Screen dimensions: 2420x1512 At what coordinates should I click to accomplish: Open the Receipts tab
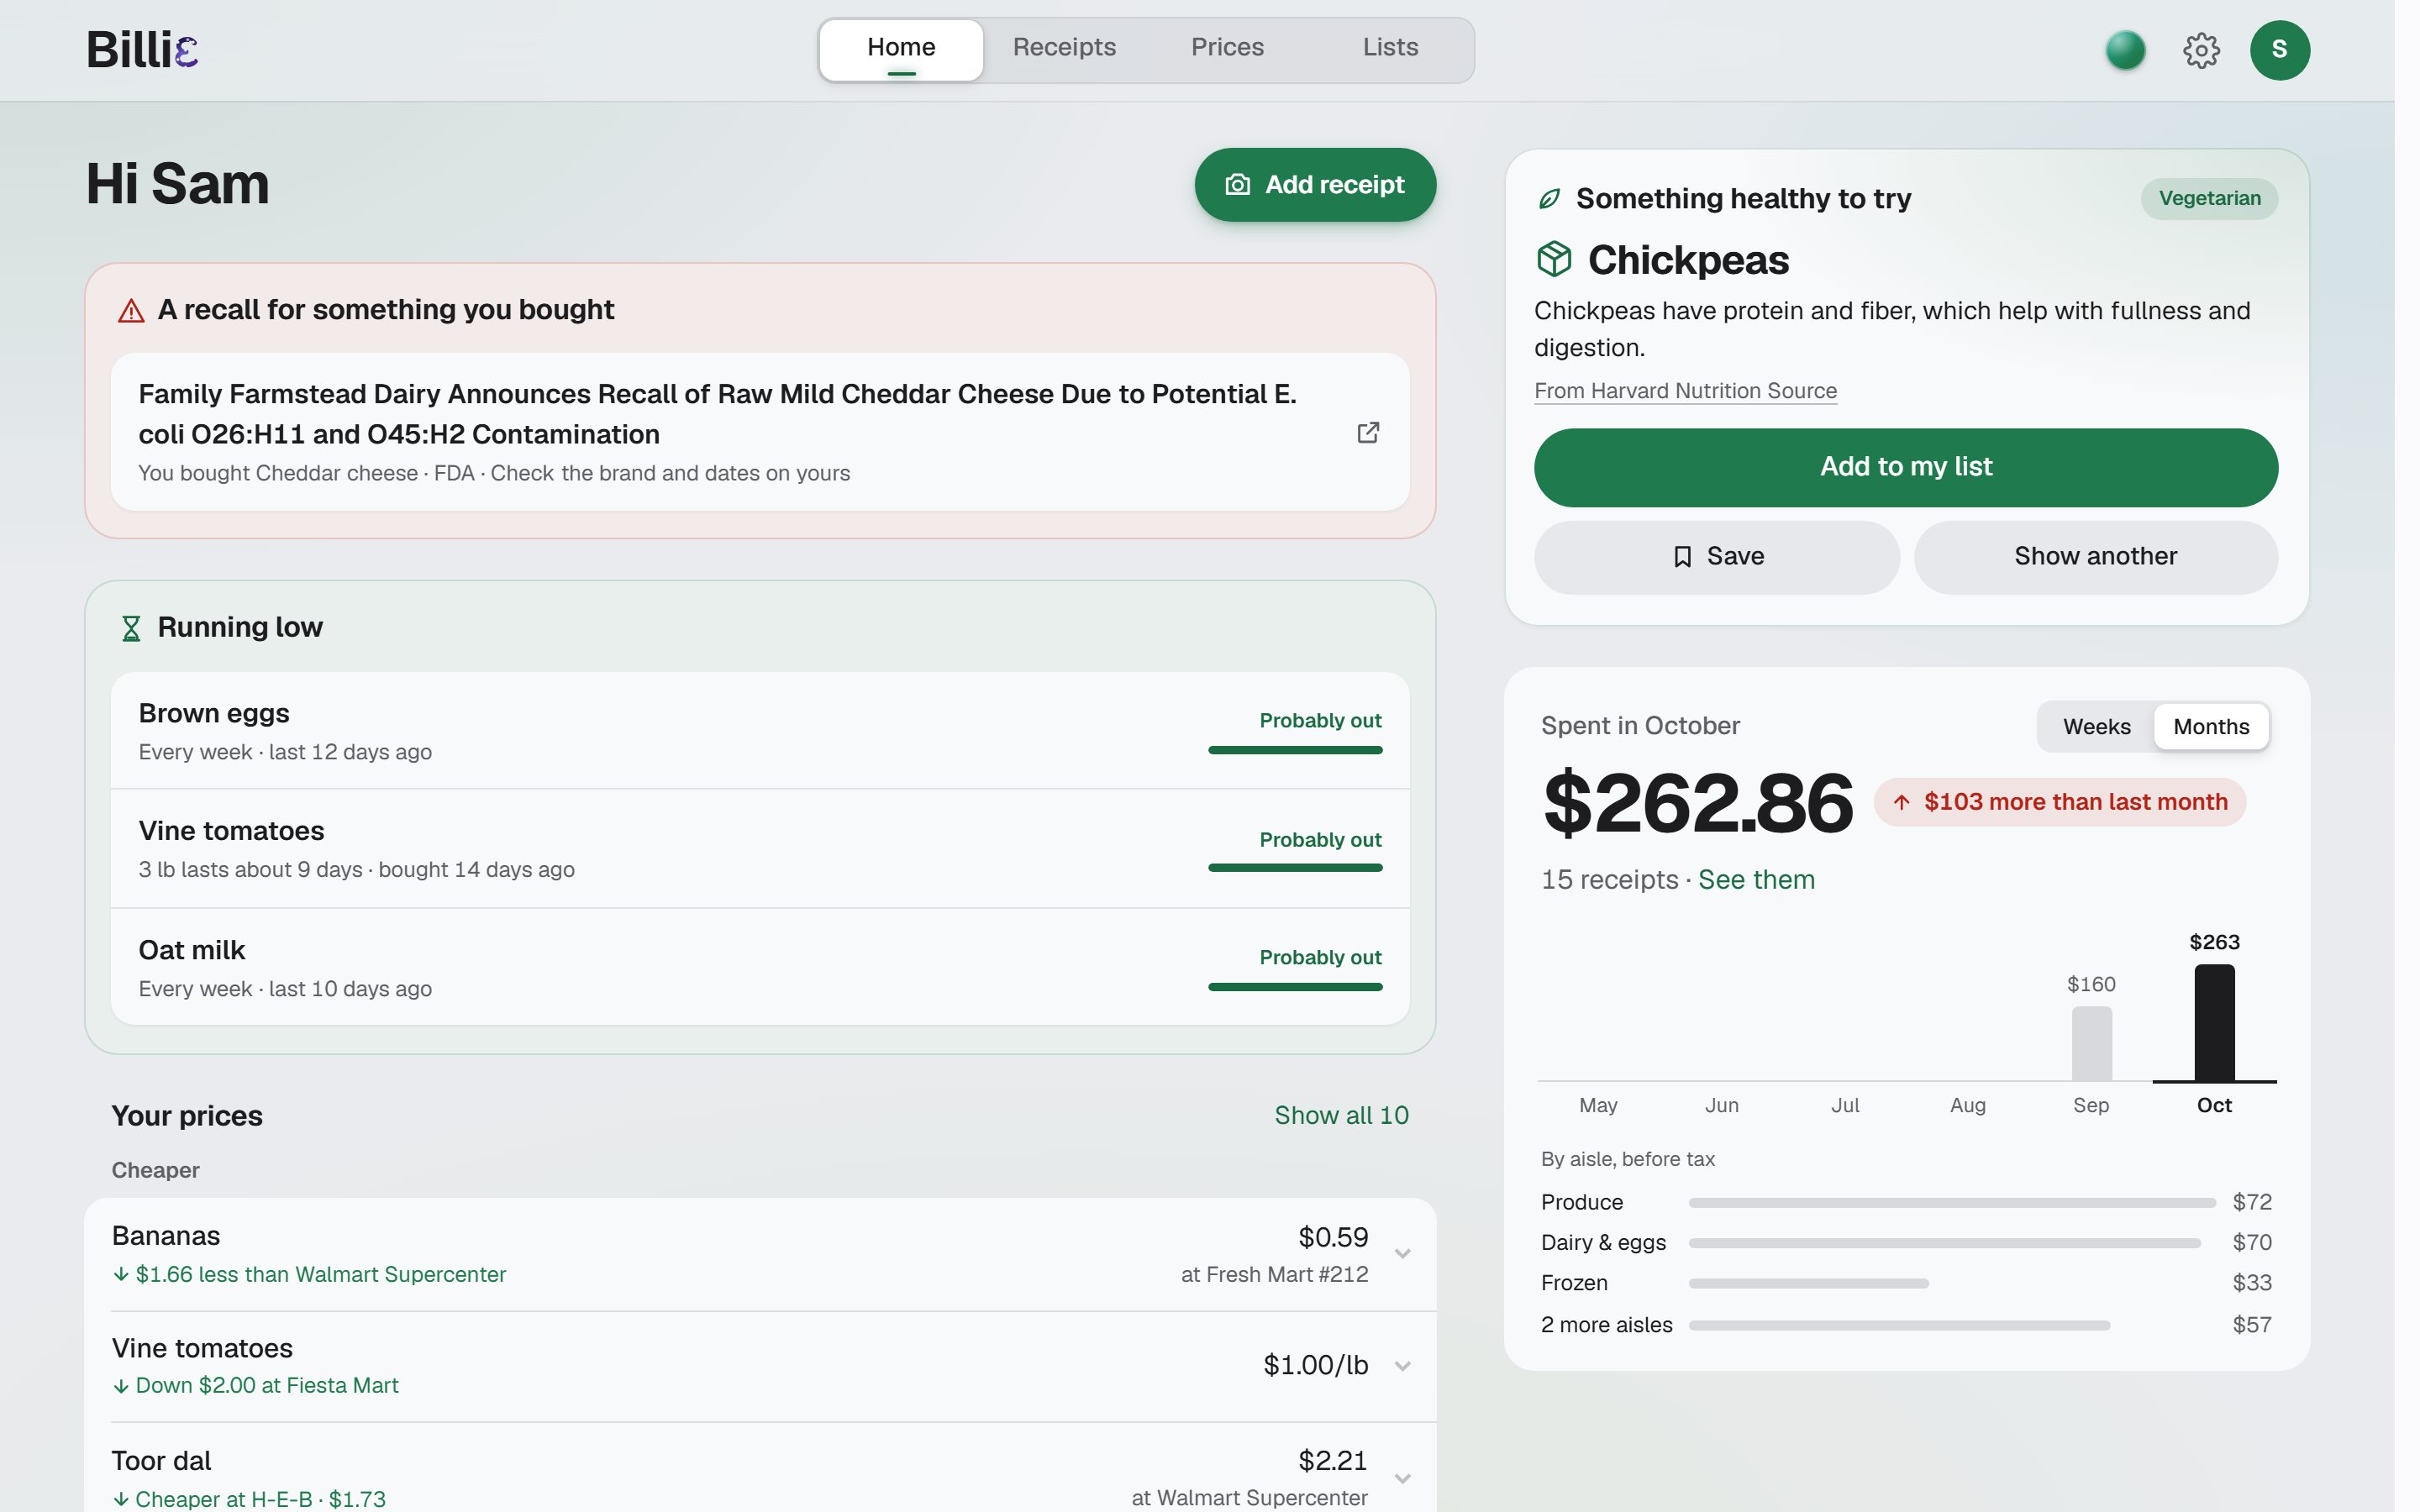click(x=1064, y=48)
